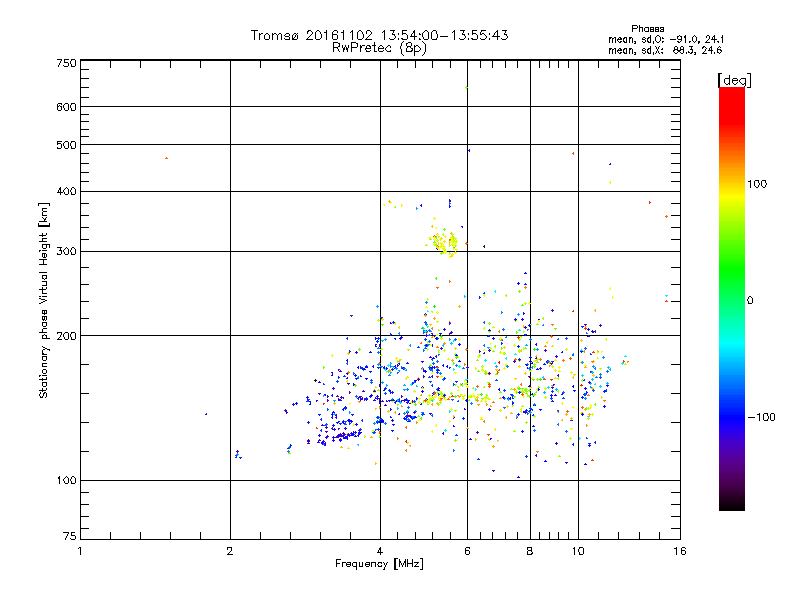Click the 'Frequency [MHz]' axis label
The width and height of the screenshot is (800, 600).
pos(379,564)
